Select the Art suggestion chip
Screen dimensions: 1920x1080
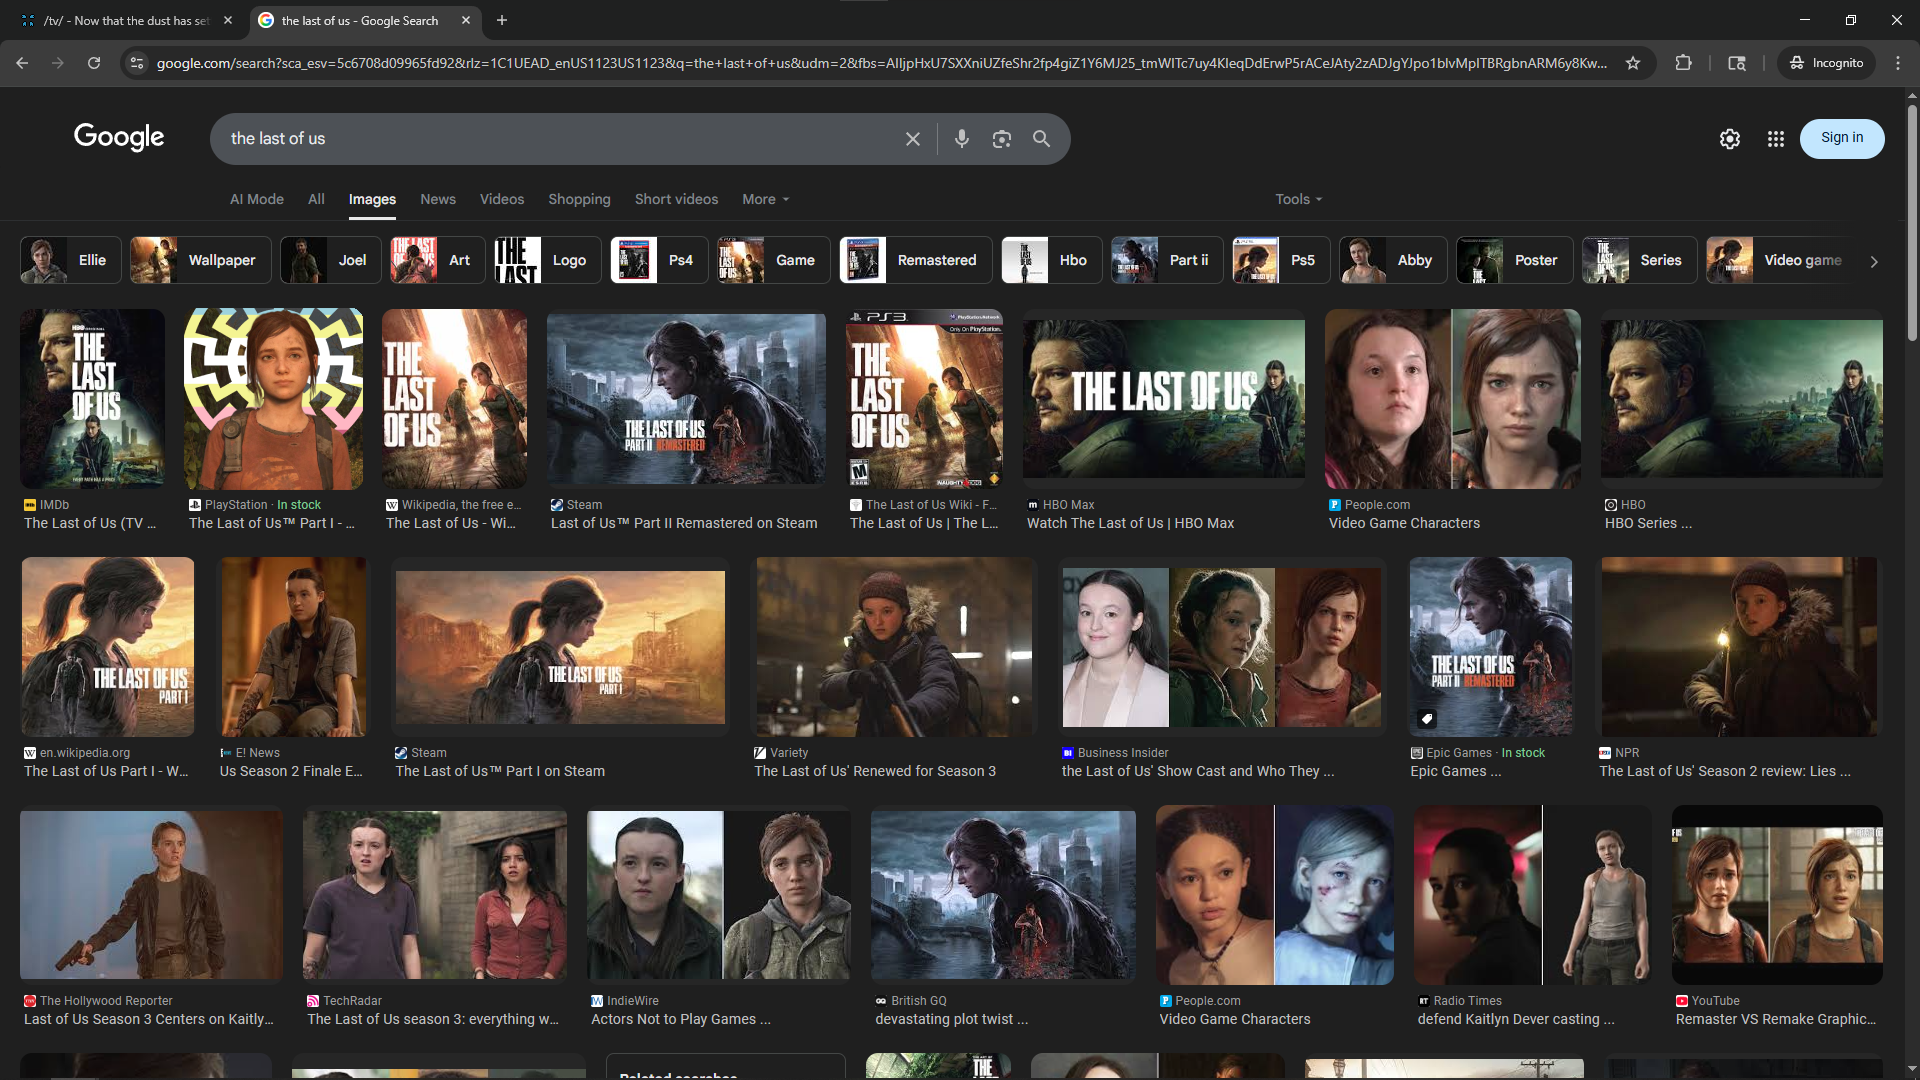tap(437, 260)
